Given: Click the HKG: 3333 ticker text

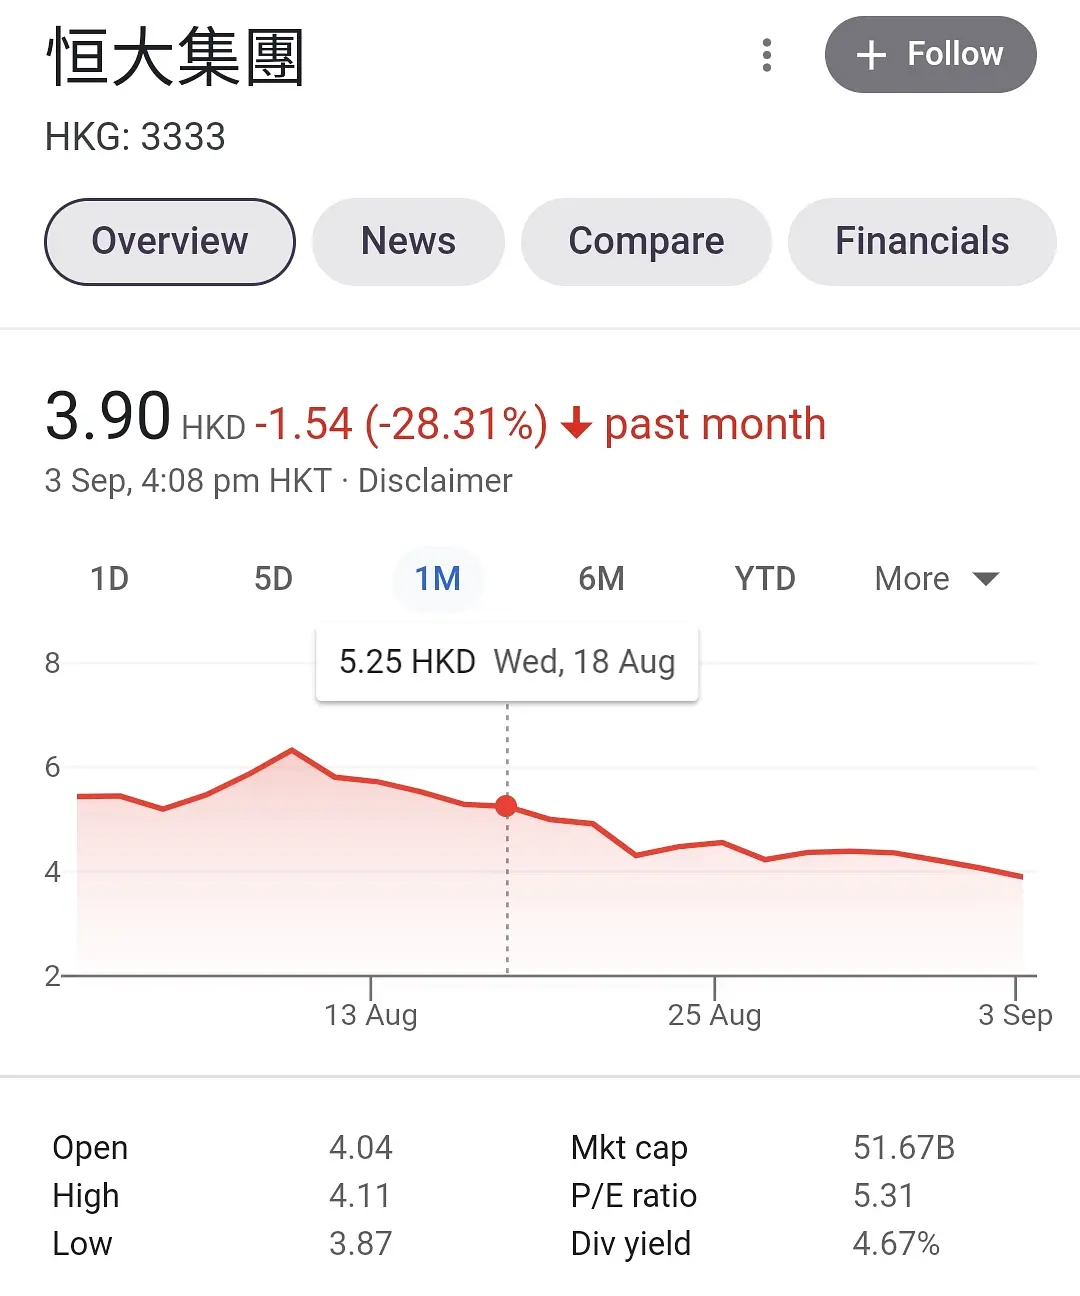Looking at the screenshot, I should point(135,137).
